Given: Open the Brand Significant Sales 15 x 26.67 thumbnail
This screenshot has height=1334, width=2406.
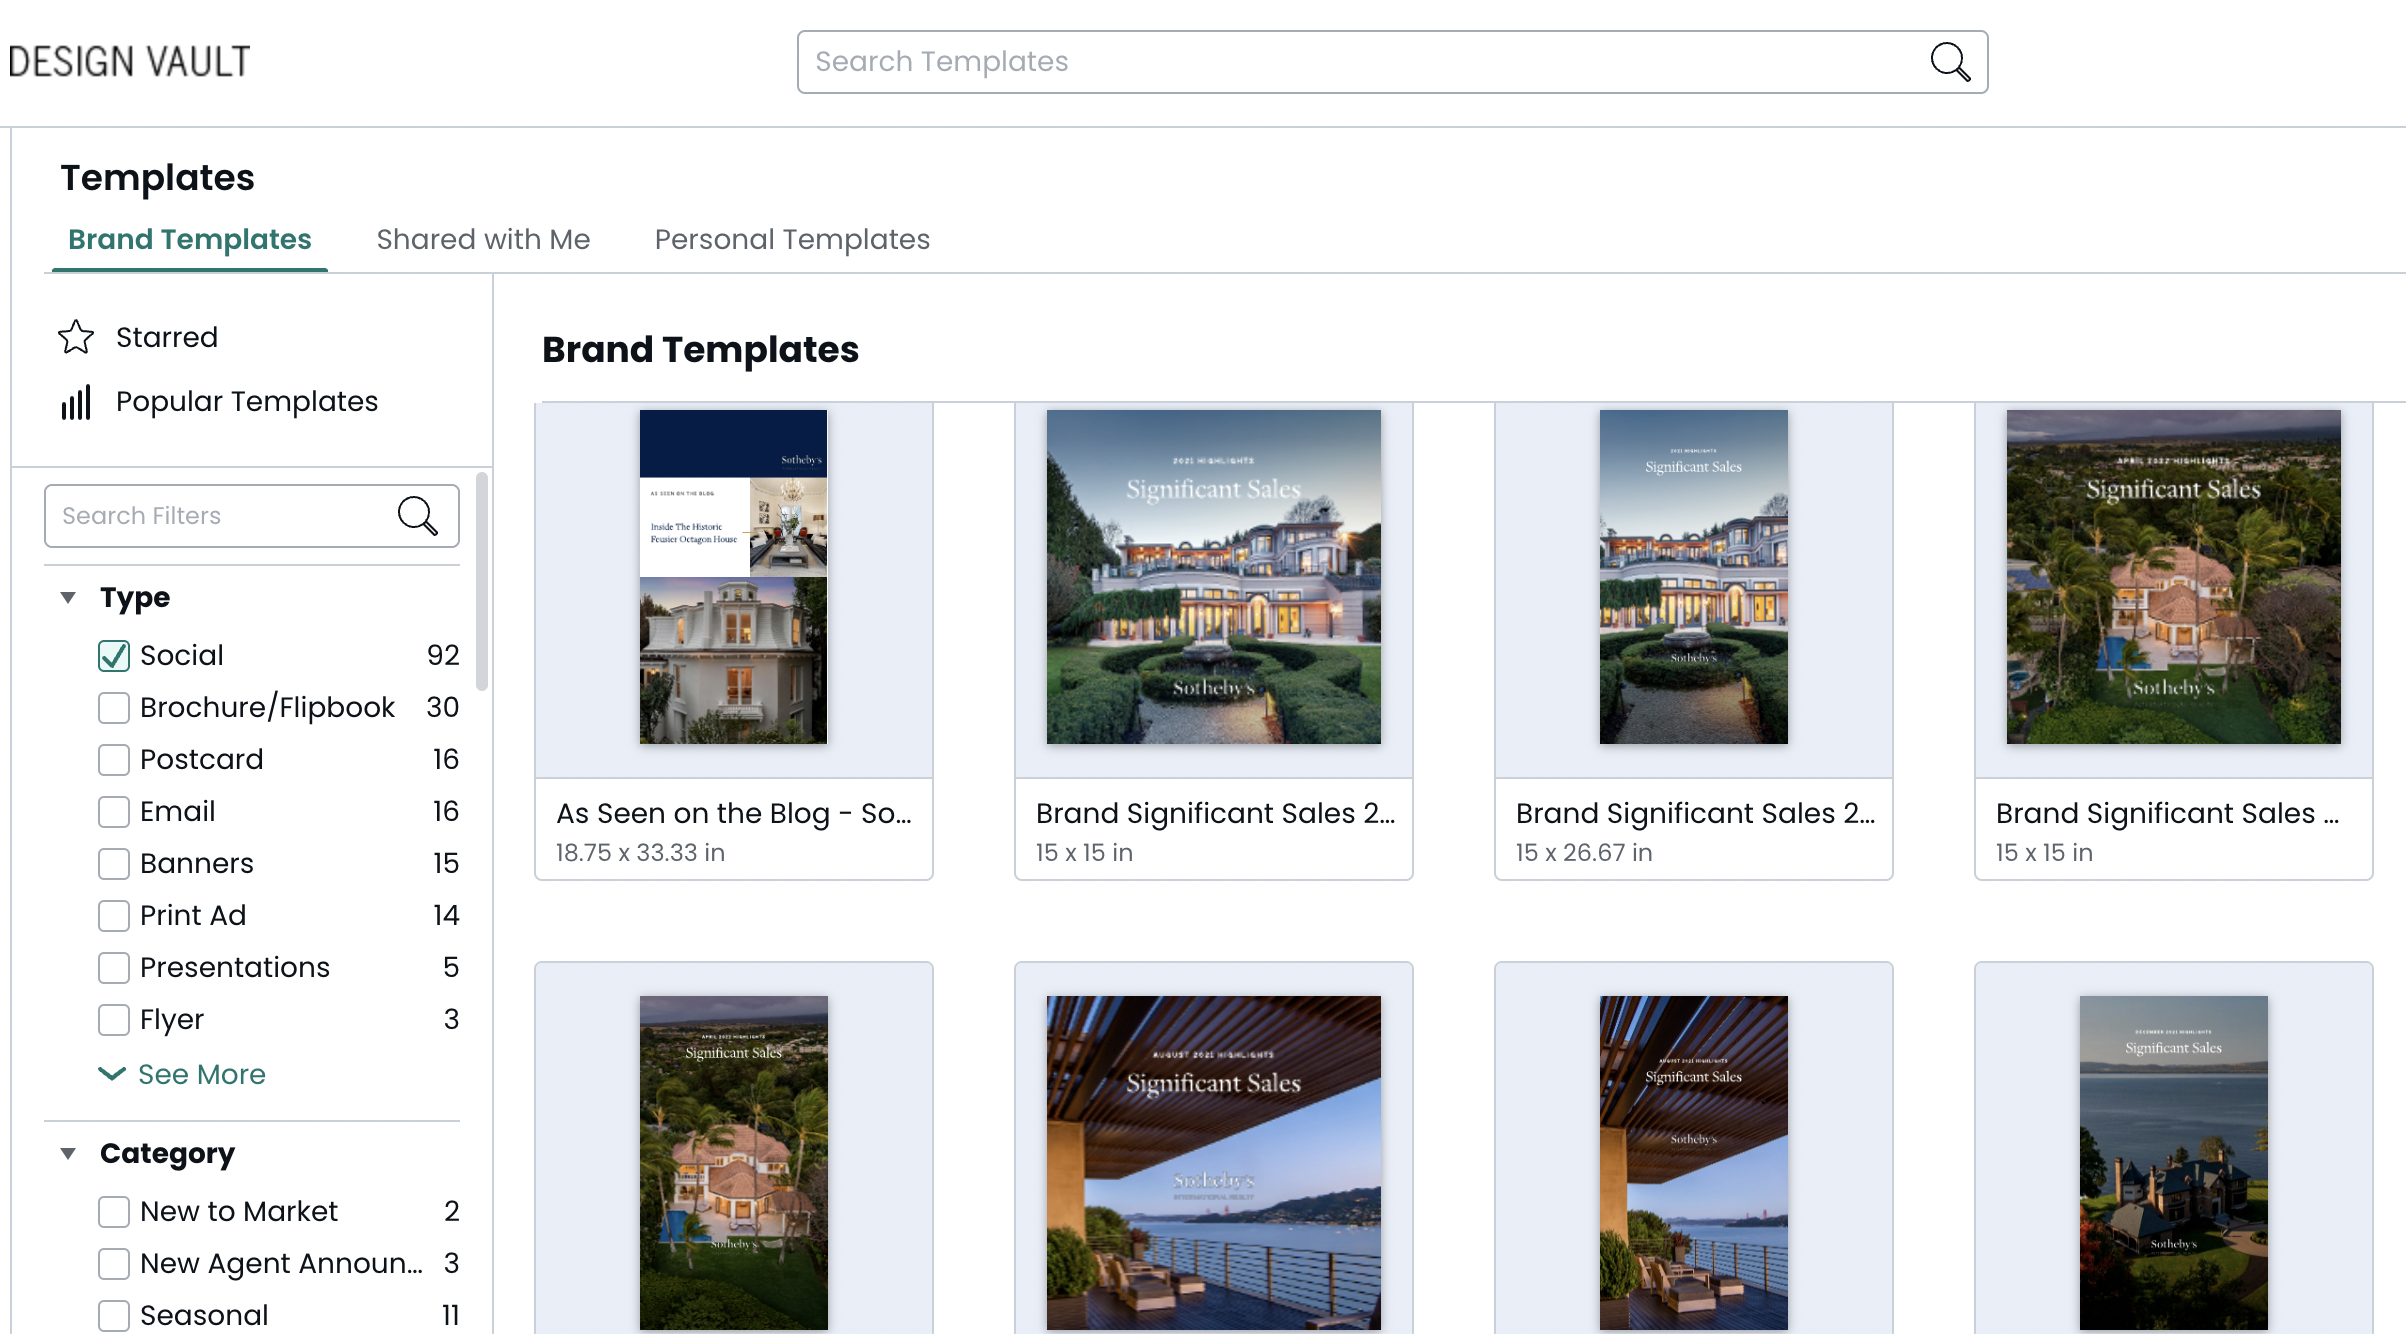Looking at the screenshot, I should [1693, 577].
